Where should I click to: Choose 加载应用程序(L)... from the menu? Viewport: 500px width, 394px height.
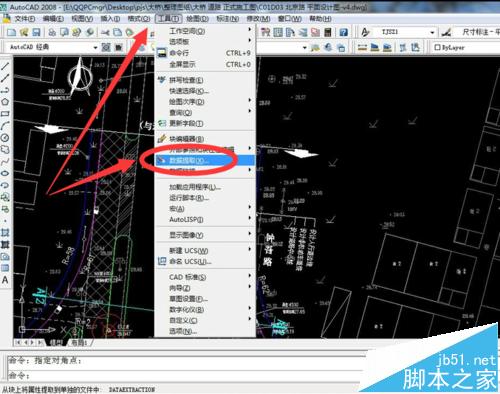[x=205, y=187]
